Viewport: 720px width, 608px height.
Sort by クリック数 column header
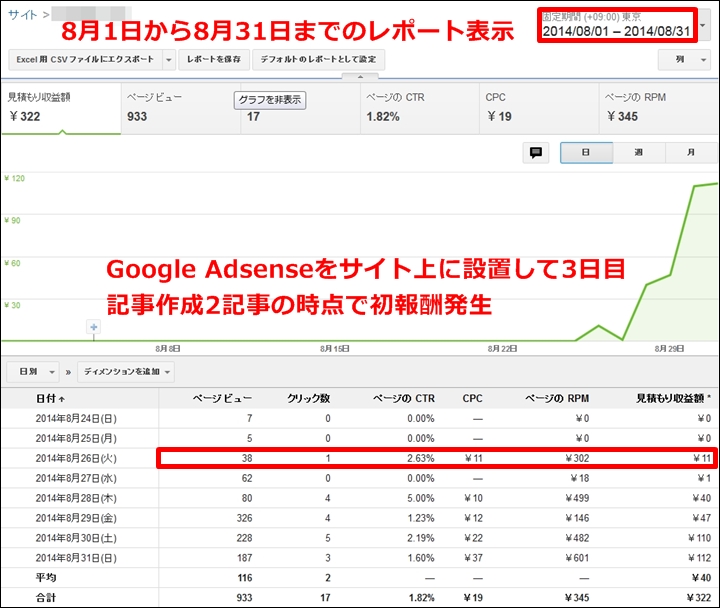coord(309,399)
